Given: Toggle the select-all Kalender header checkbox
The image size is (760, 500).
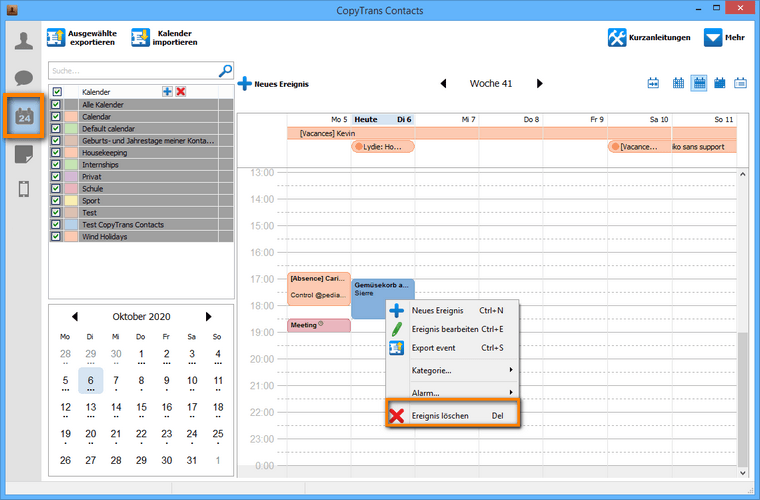Looking at the screenshot, I should [x=57, y=92].
